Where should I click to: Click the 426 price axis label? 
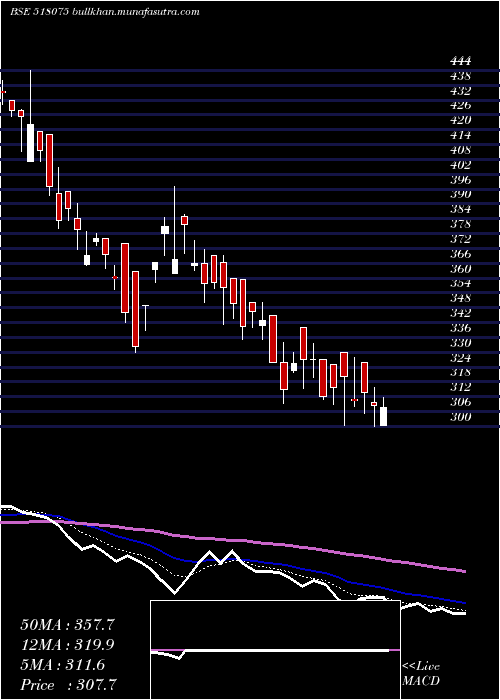tap(460, 105)
